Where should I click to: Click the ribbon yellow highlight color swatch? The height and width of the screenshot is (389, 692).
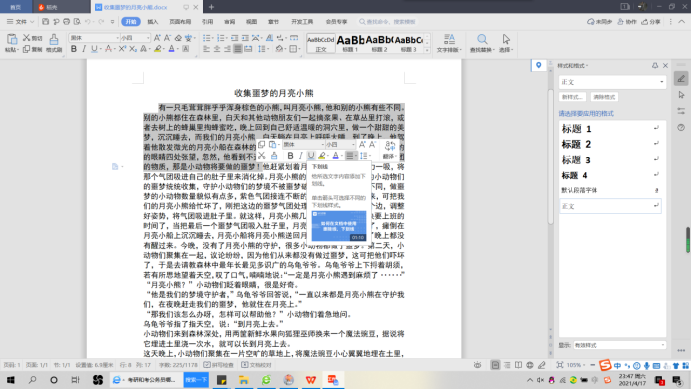[157, 49]
